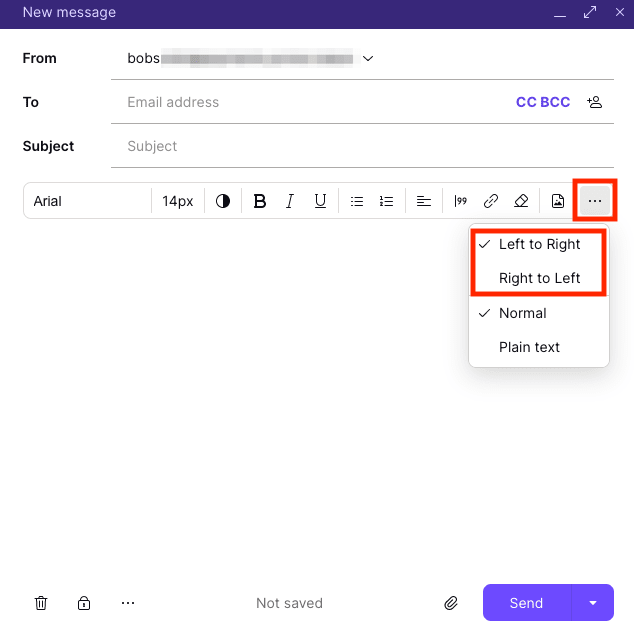Open the bottom-left more actions ellipsis
Screen dimensions: 634x633
tap(128, 603)
